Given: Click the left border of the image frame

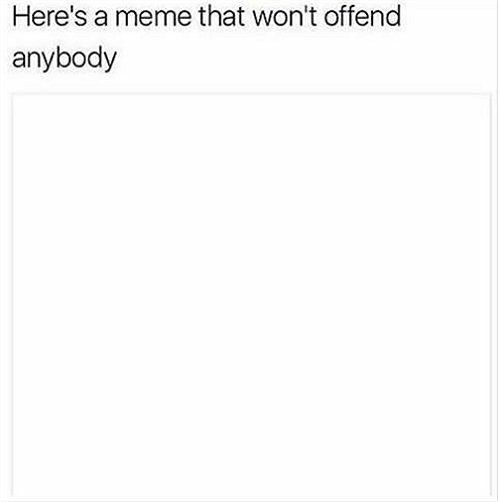Looking at the screenshot, I should (13, 295).
